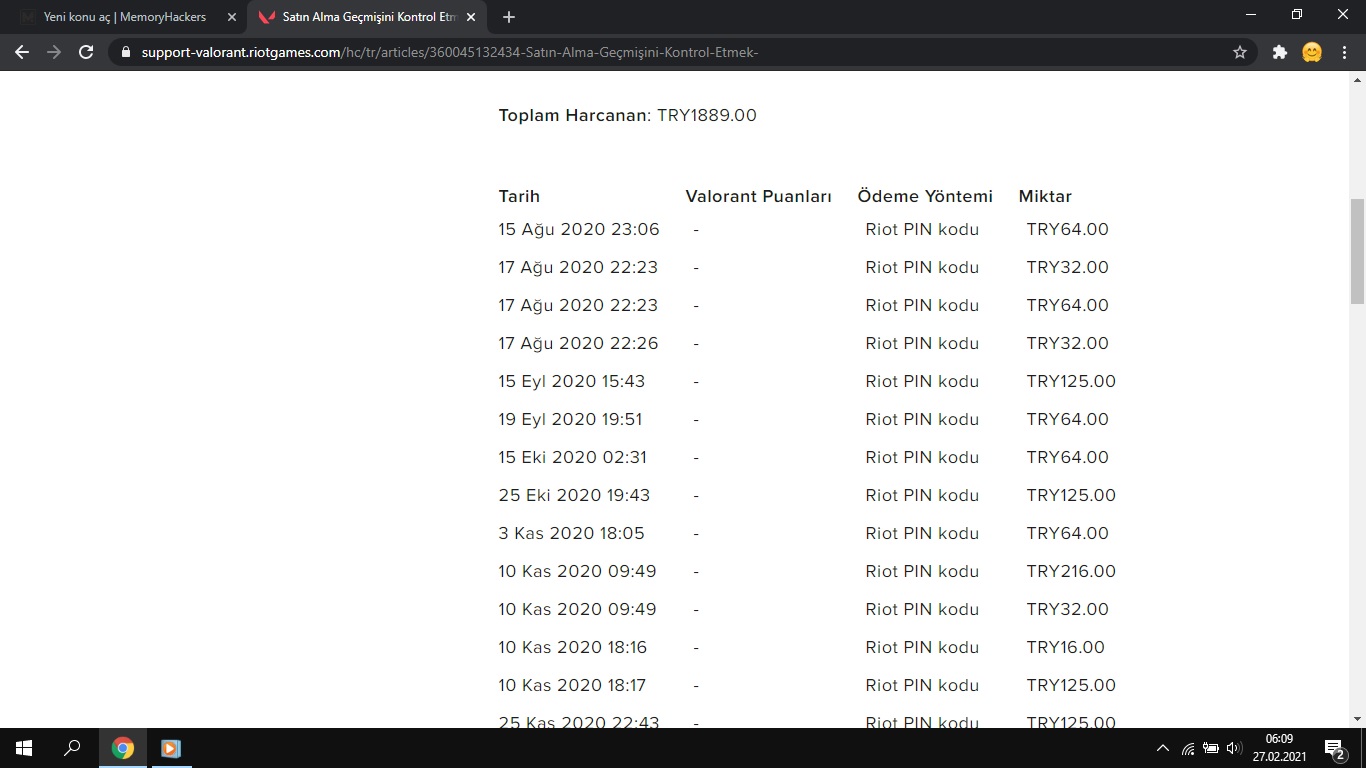Image resolution: width=1366 pixels, height=768 pixels.
Task: Click the TRY32.00 amount for 17 Ağu 2020 22:26
Action: (x=1068, y=343)
